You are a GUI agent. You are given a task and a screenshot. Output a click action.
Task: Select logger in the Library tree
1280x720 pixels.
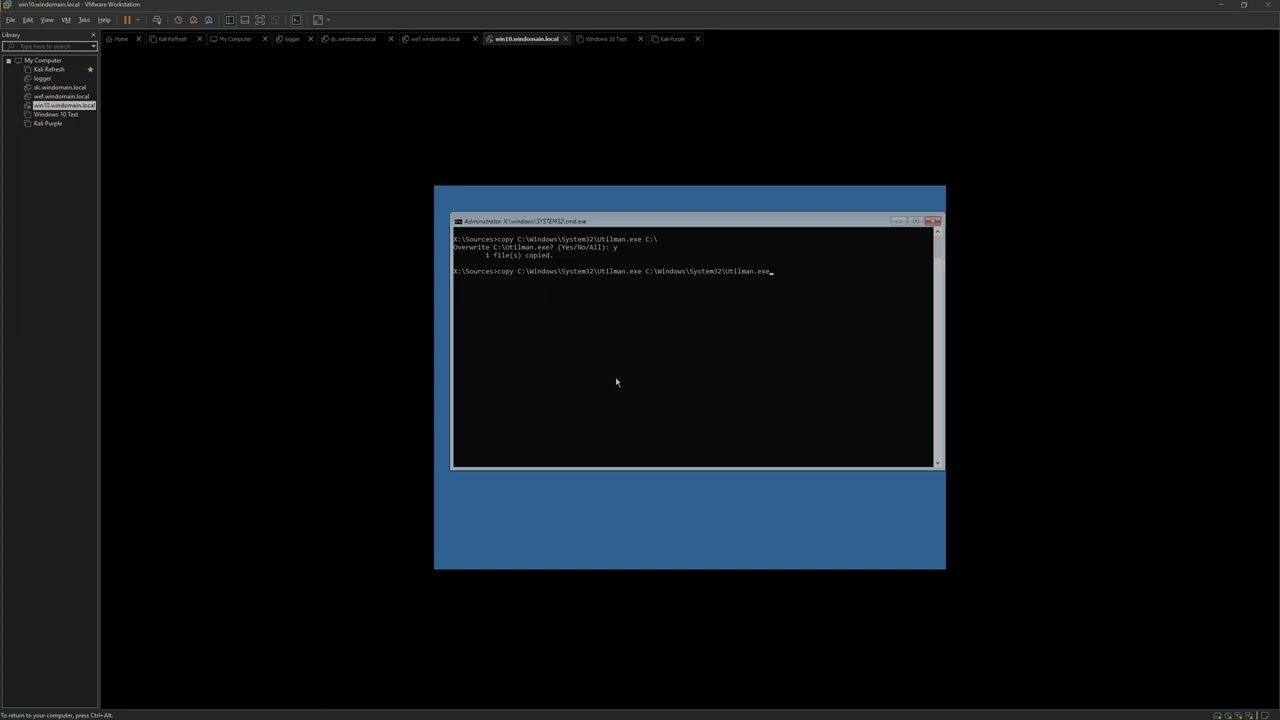click(42, 78)
